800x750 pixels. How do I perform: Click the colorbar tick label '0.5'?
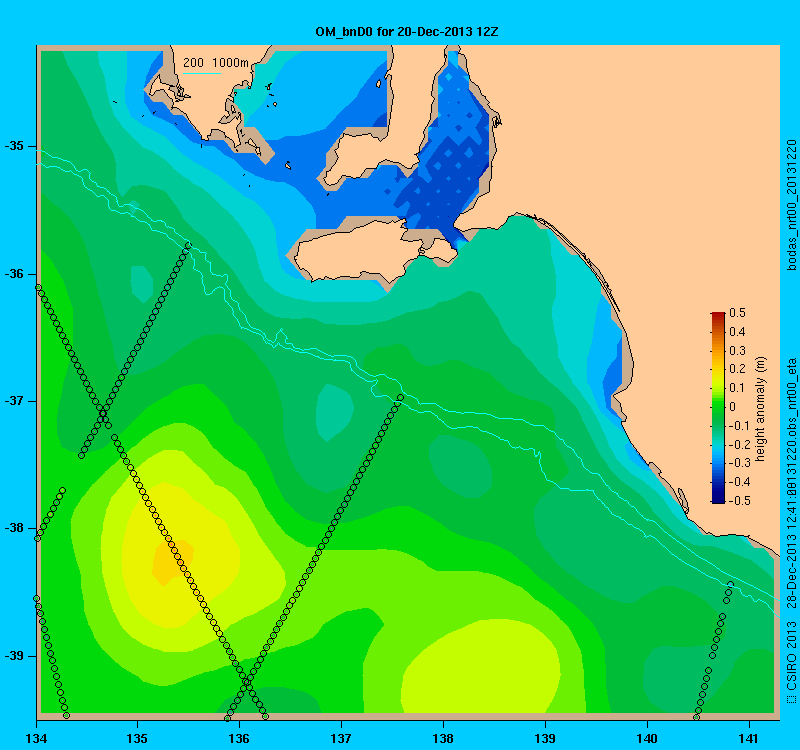[737, 313]
